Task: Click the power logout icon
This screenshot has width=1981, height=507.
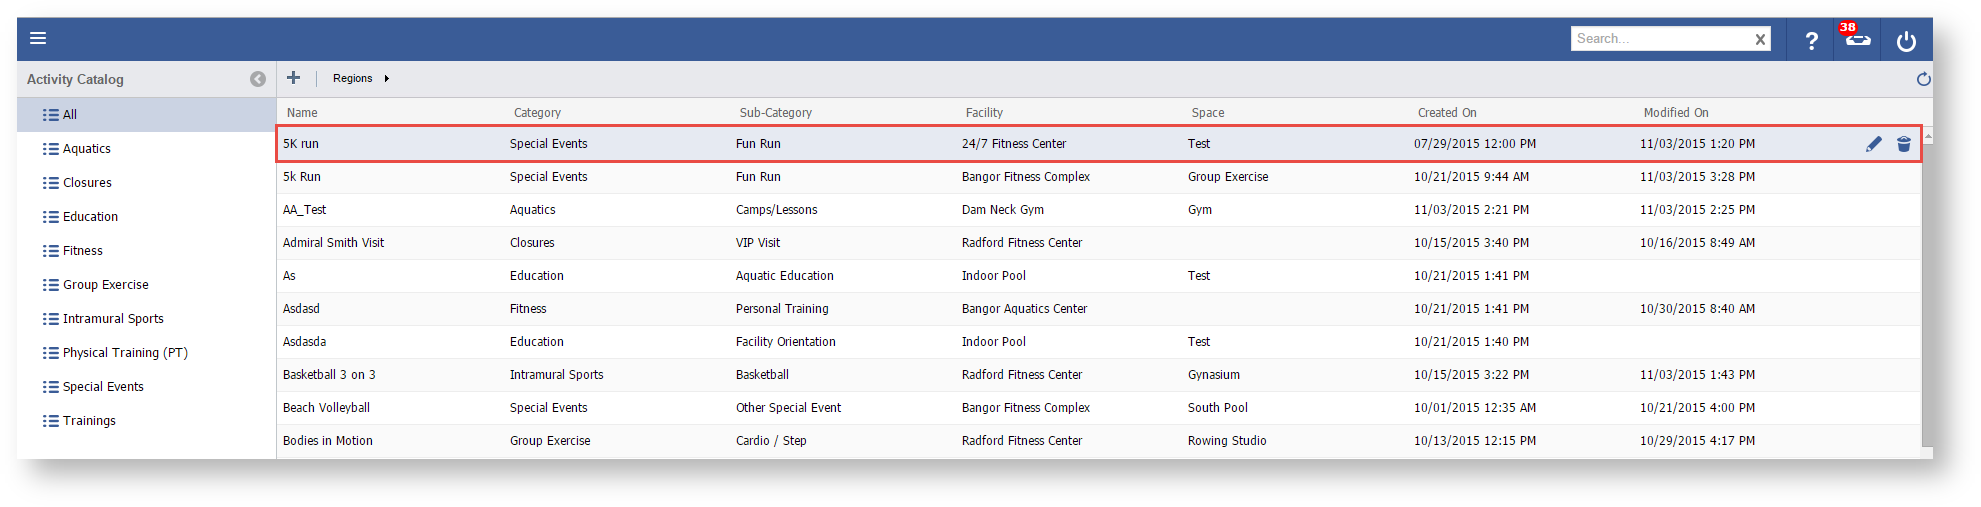Action: pyautogui.click(x=1906, y=41)
